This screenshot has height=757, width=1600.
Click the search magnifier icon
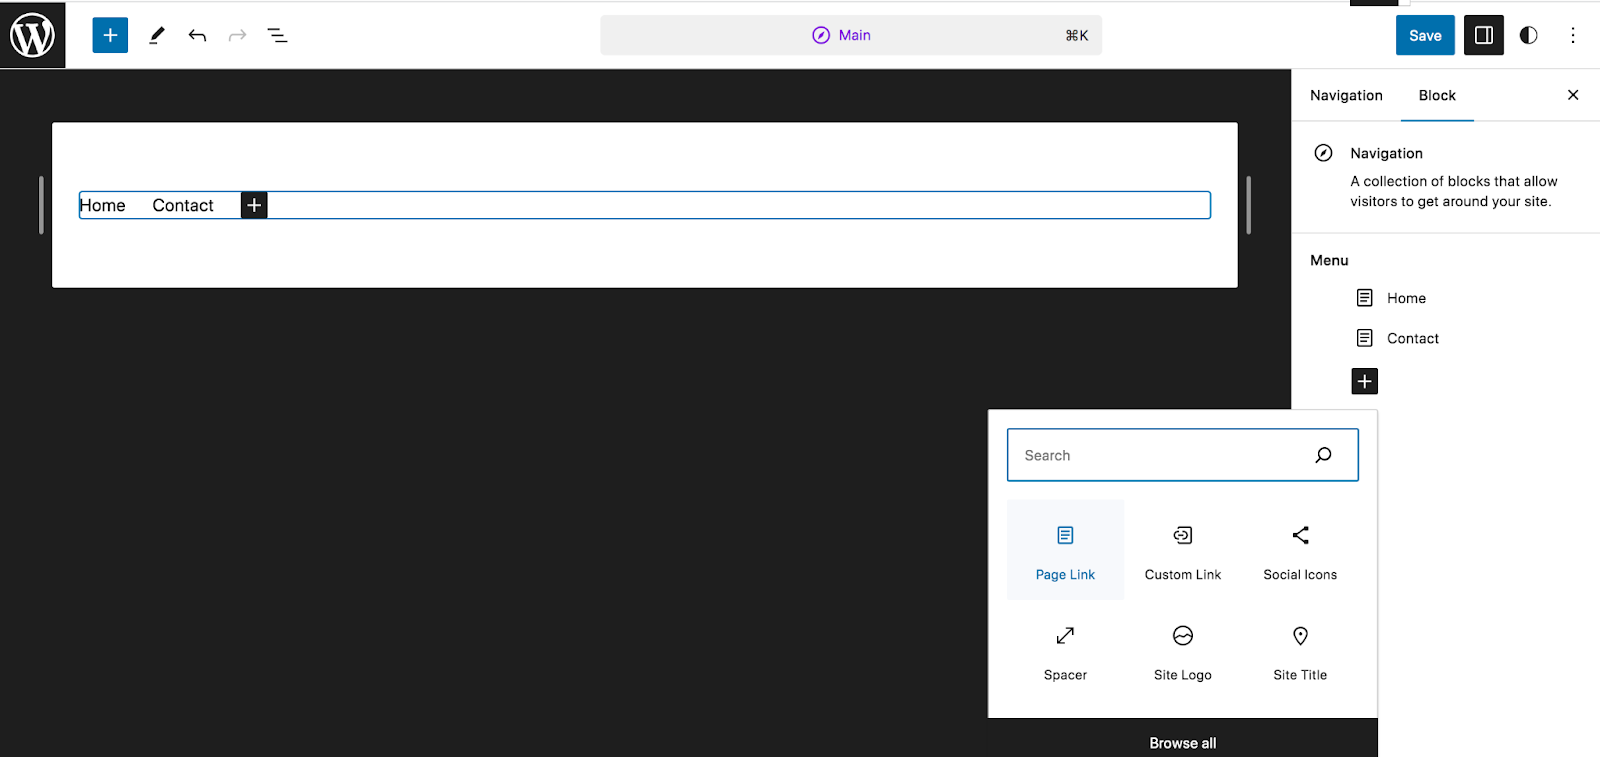pos(1323,455)
